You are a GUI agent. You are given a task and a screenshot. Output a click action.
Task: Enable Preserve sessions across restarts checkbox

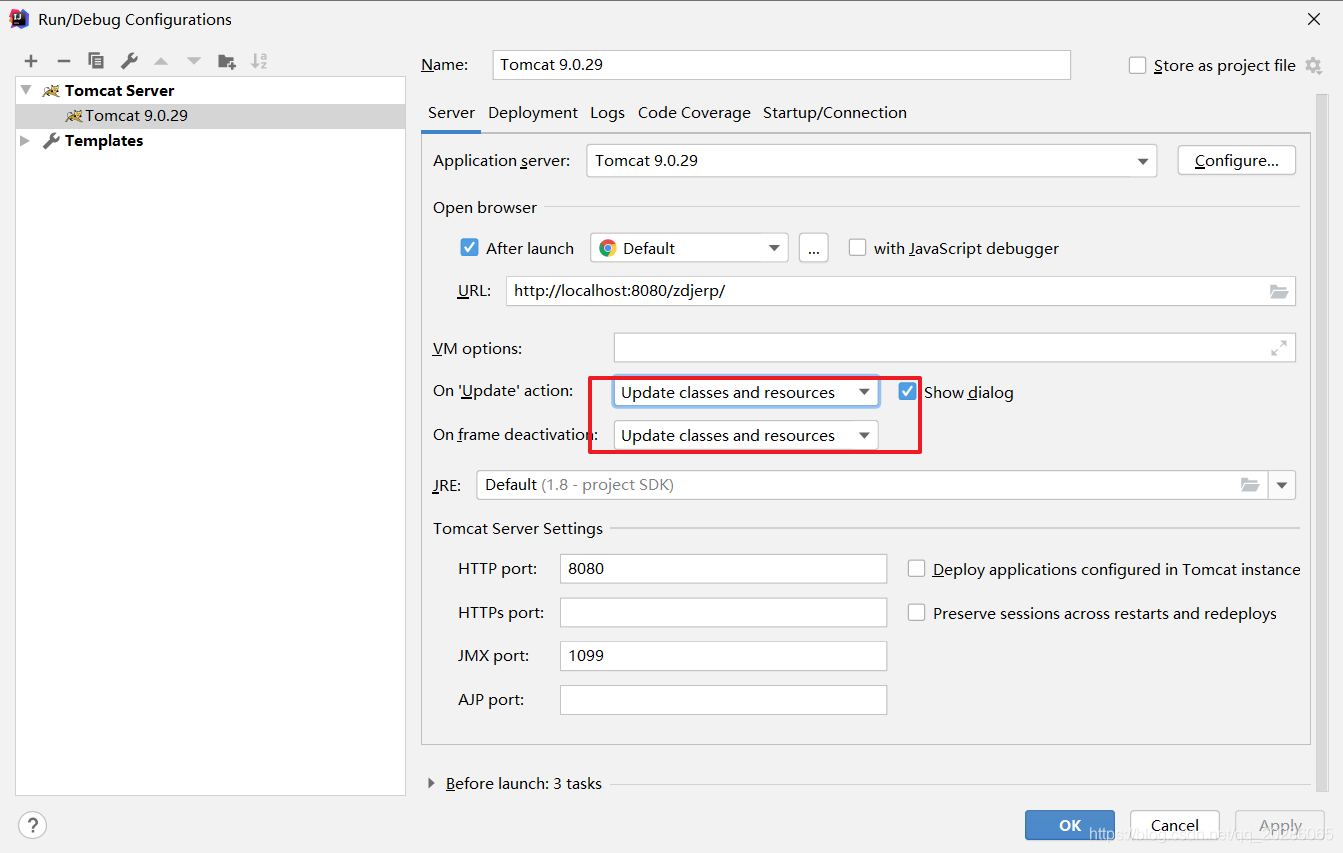(x=916, y=613)
